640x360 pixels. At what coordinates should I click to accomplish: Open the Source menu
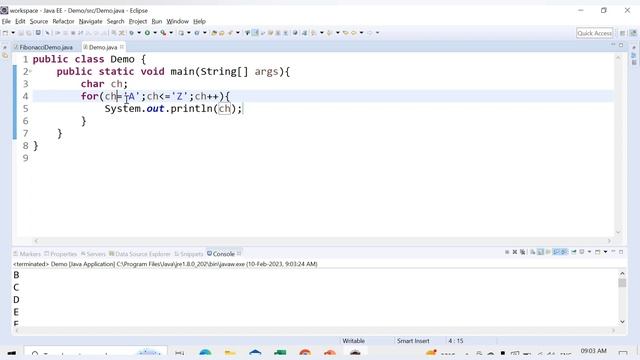tap(39, 21)
